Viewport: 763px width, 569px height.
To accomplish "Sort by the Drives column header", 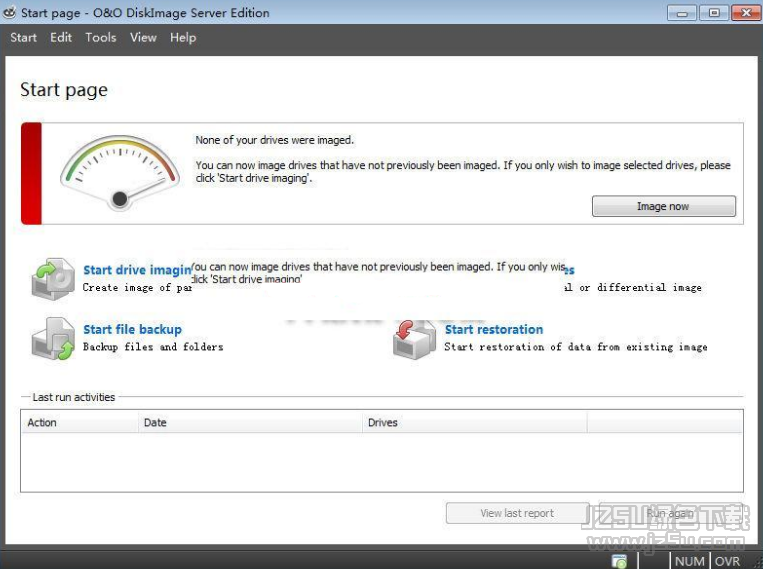I will coord(475,422).
